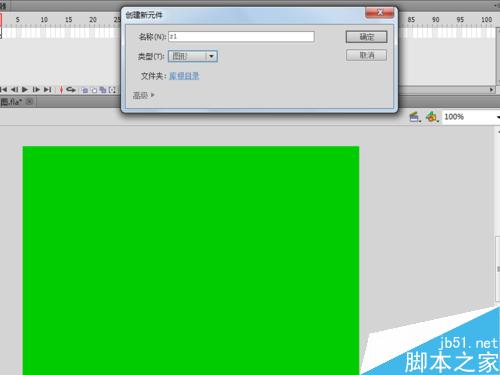
Task: Click the name input field in dialog
Action: (241, 36)
